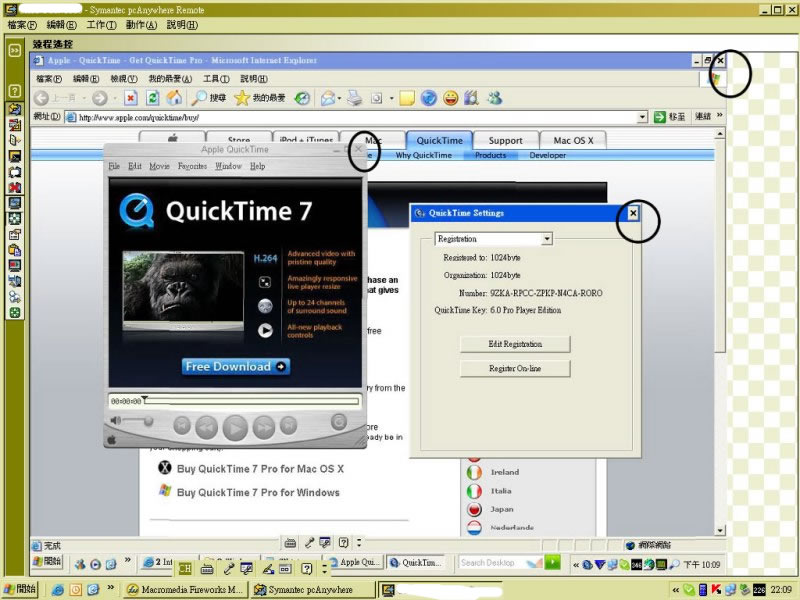Select Italia country link
This screenshot has height=600, width=800.
[501, 491]
